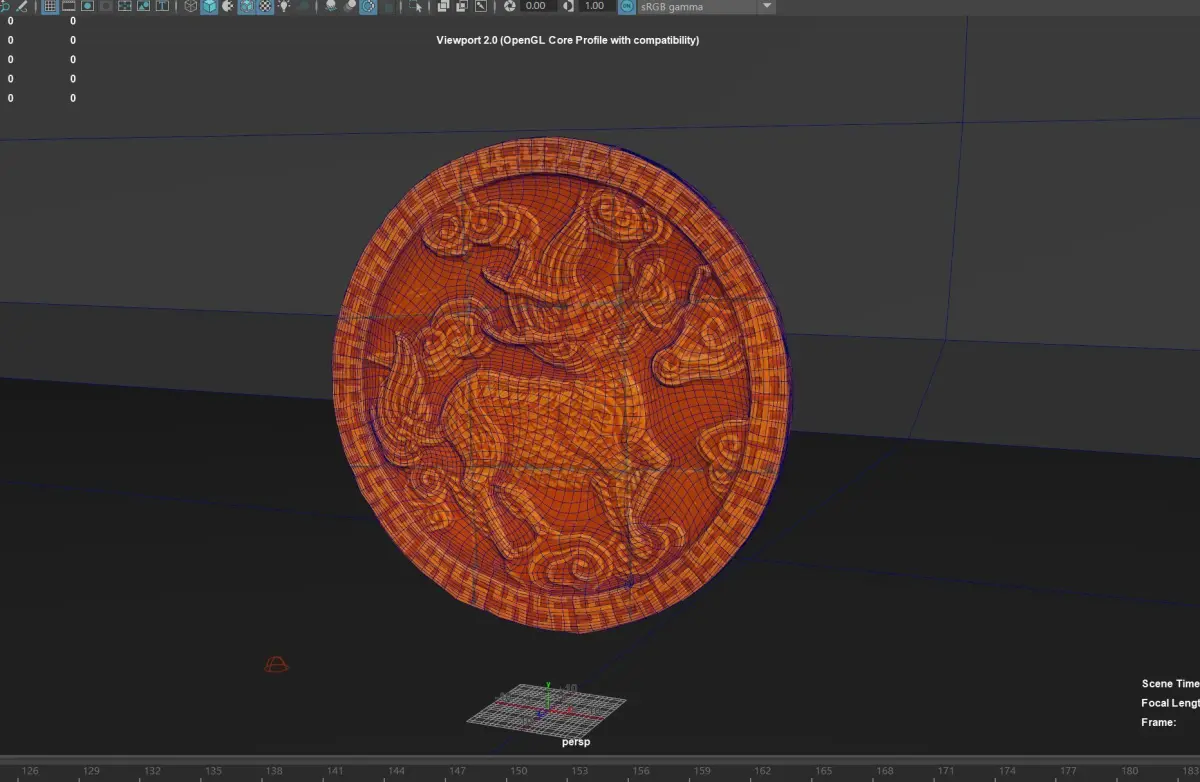Screen dimensions: 1200x782
Task: Jump to frame 156 on time slider
Action: pos(641,771)
